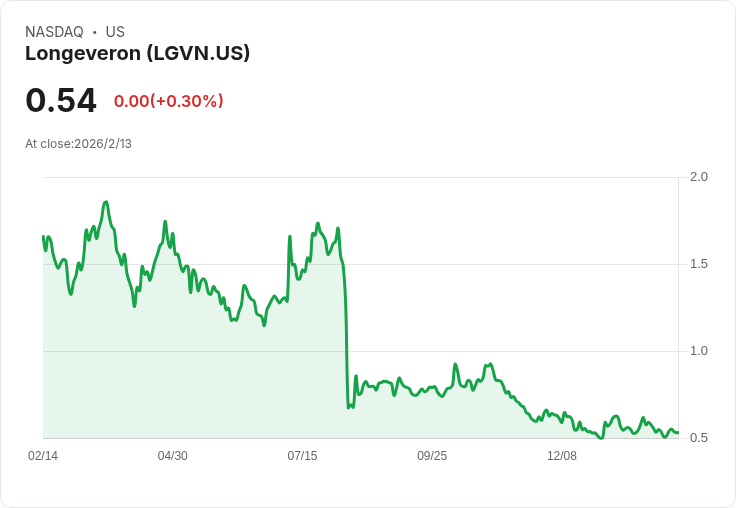The width and height of the screenshot is (736, 508).
Task: Select the 0.5 y-axis label
Action: (698, 438)
